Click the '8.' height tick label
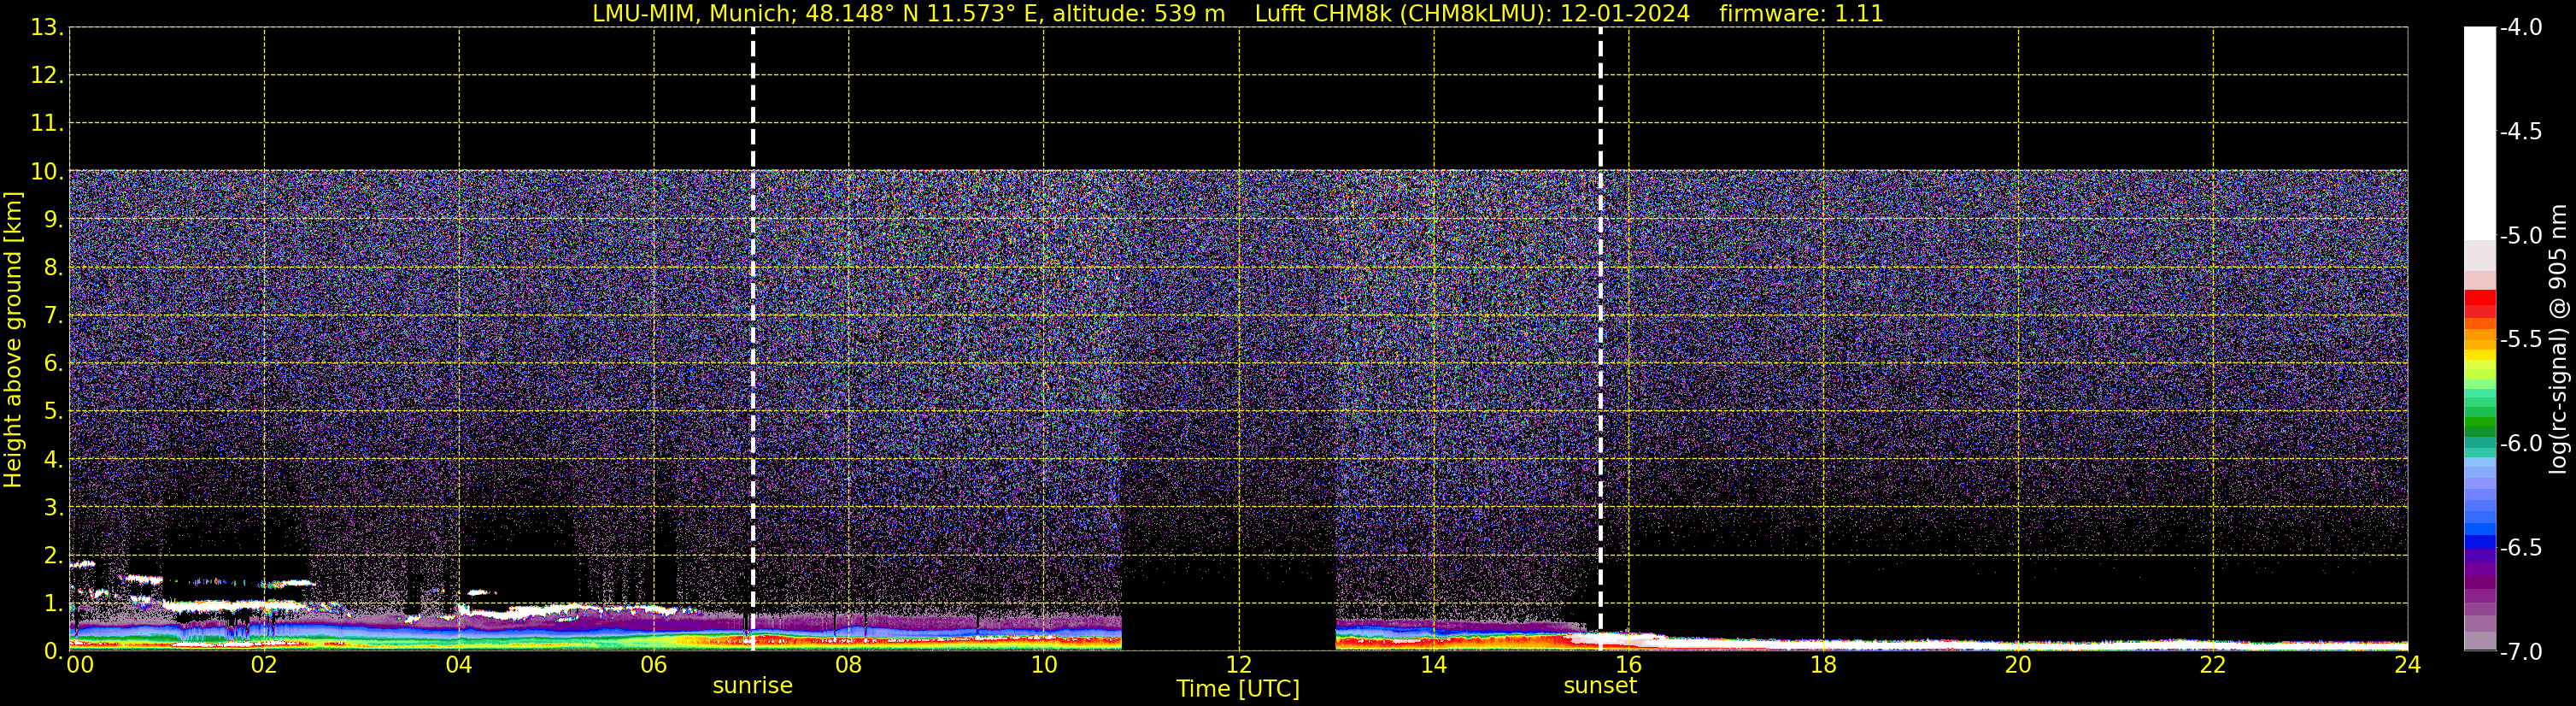The height and width of the screenshot is (706, 2576). point(53,268)
